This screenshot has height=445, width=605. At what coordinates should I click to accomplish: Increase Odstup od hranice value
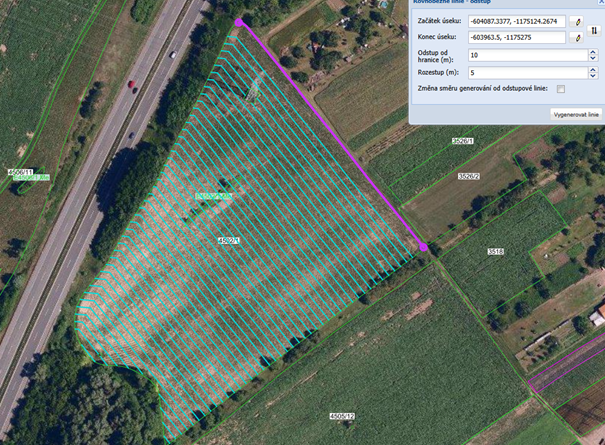coord(593,52)
